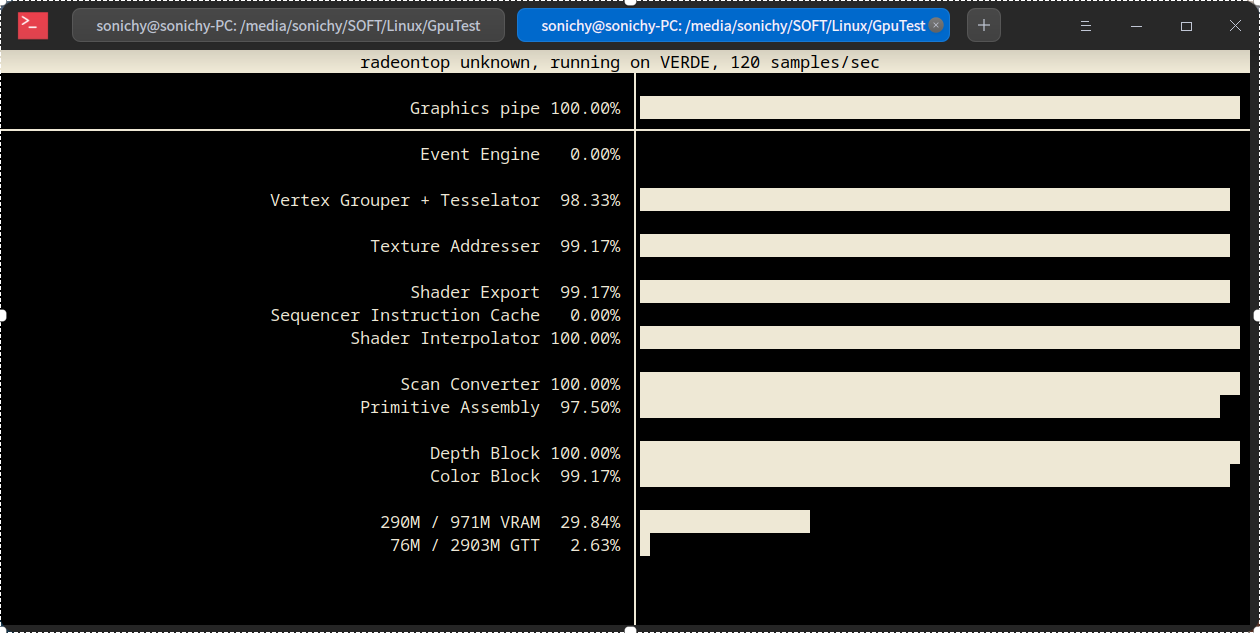The height and width of the screenshot is (633, 1260).
Task: Click the Scan Converter 100.00% label
Action: click(x=510, y=384)
